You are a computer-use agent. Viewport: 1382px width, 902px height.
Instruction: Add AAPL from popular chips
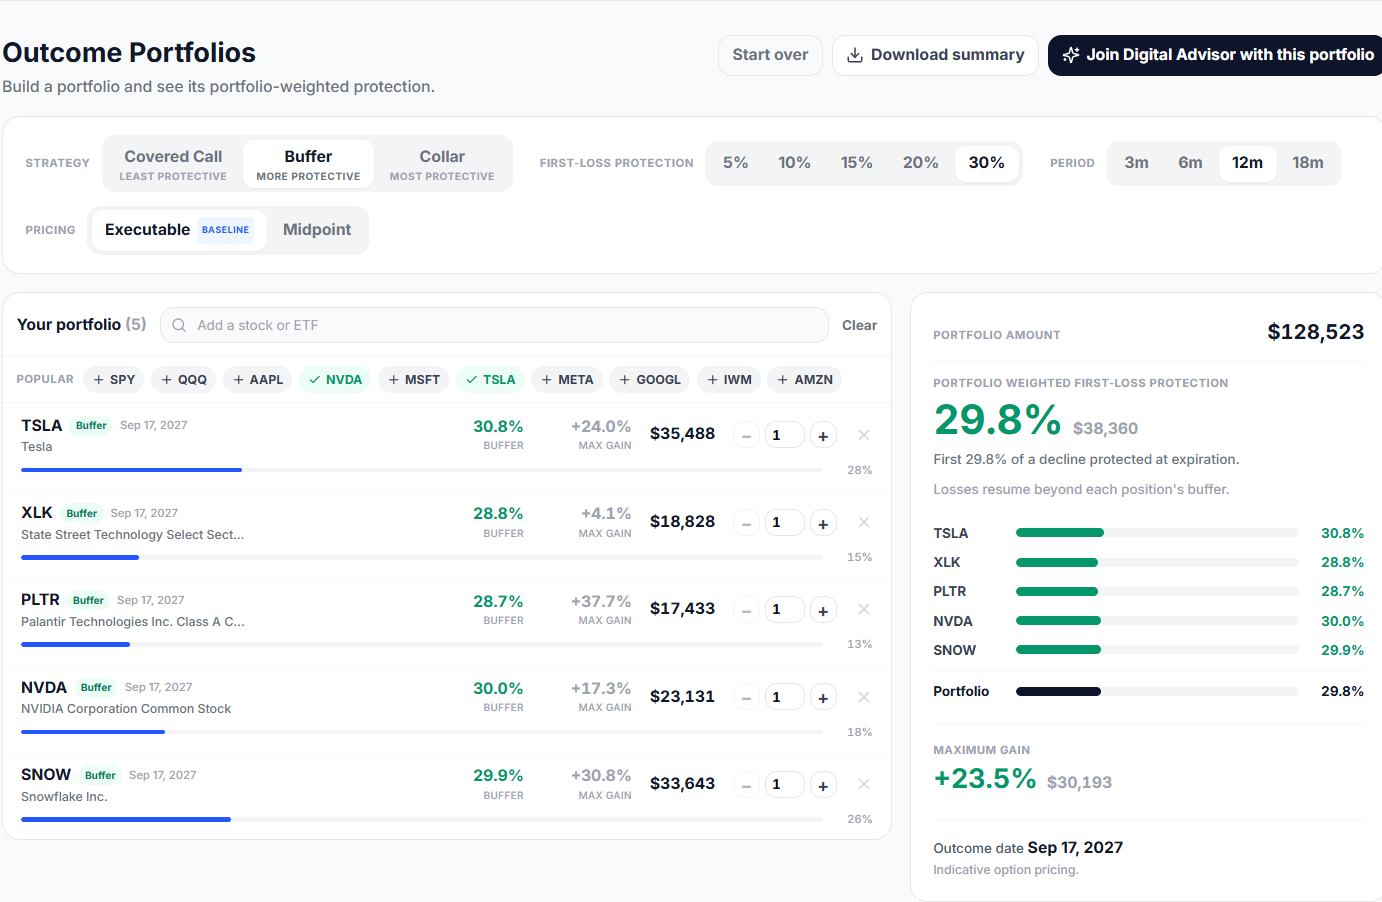tap(258, 380)
